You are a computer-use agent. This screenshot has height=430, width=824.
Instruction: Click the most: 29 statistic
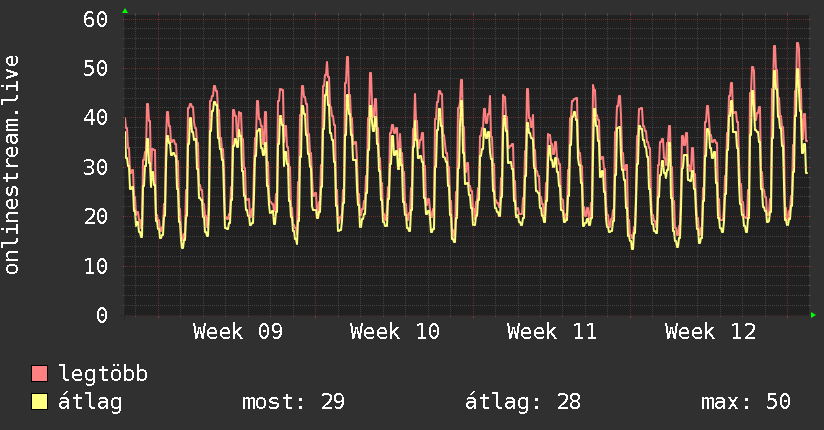click(293, 402)
